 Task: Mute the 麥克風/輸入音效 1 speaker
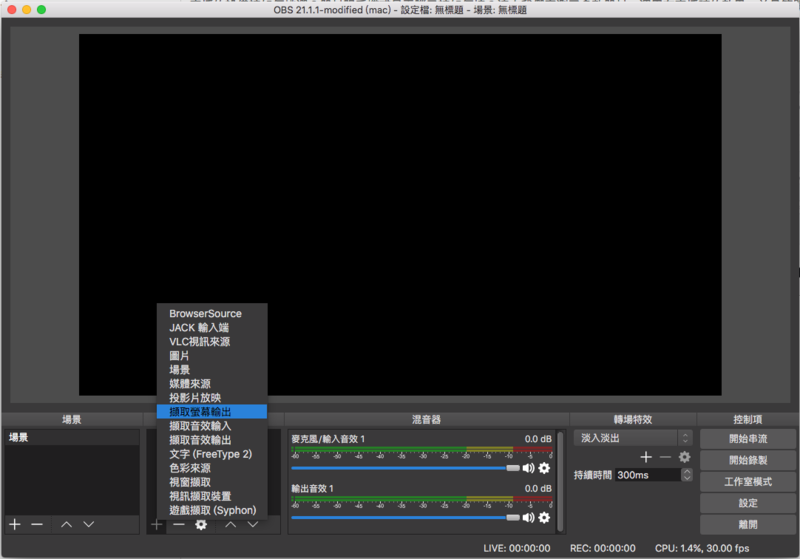[528, 467]
